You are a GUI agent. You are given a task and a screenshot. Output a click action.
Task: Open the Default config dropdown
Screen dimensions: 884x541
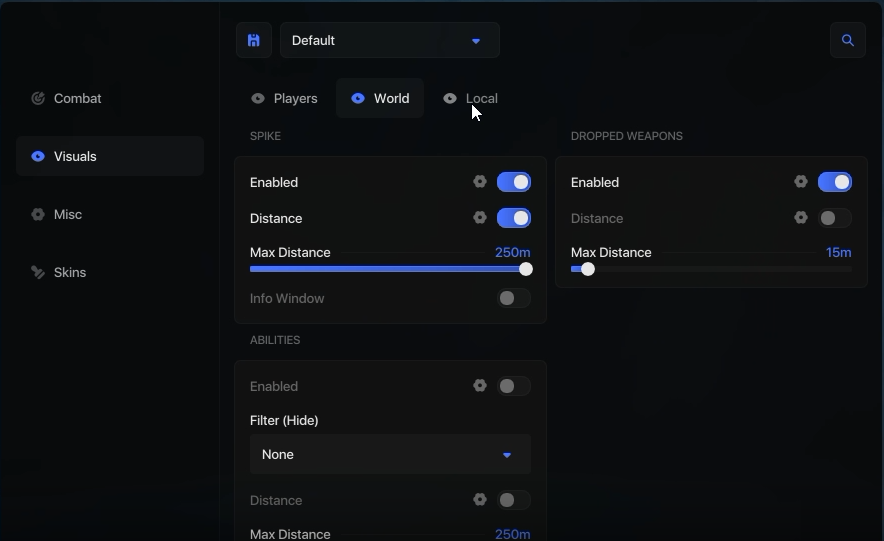[390, 40]
